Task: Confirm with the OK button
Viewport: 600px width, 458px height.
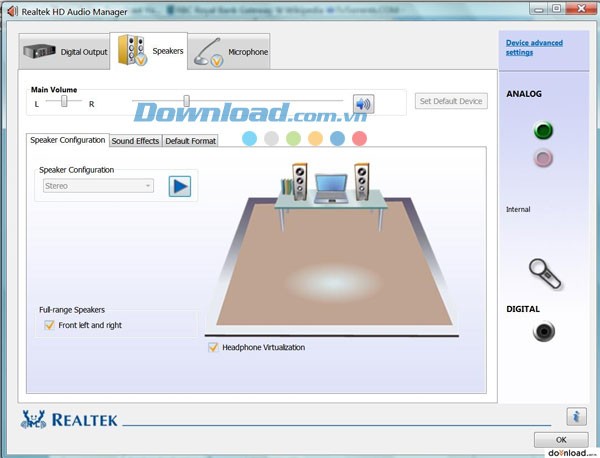Action: coord(561,440)
